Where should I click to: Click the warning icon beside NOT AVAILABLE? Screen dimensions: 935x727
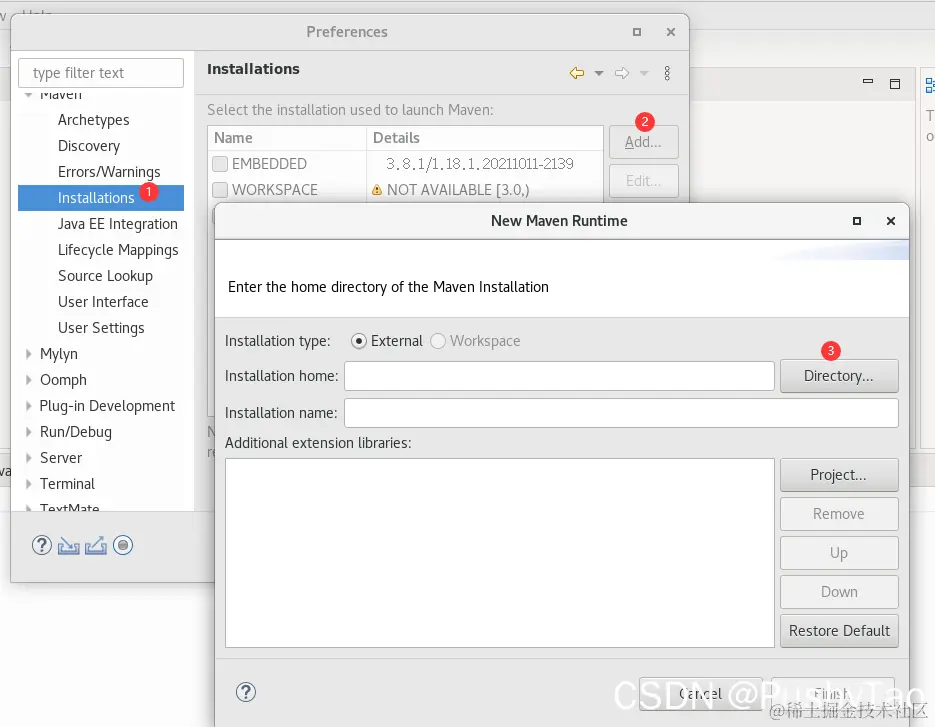[377, 190]
